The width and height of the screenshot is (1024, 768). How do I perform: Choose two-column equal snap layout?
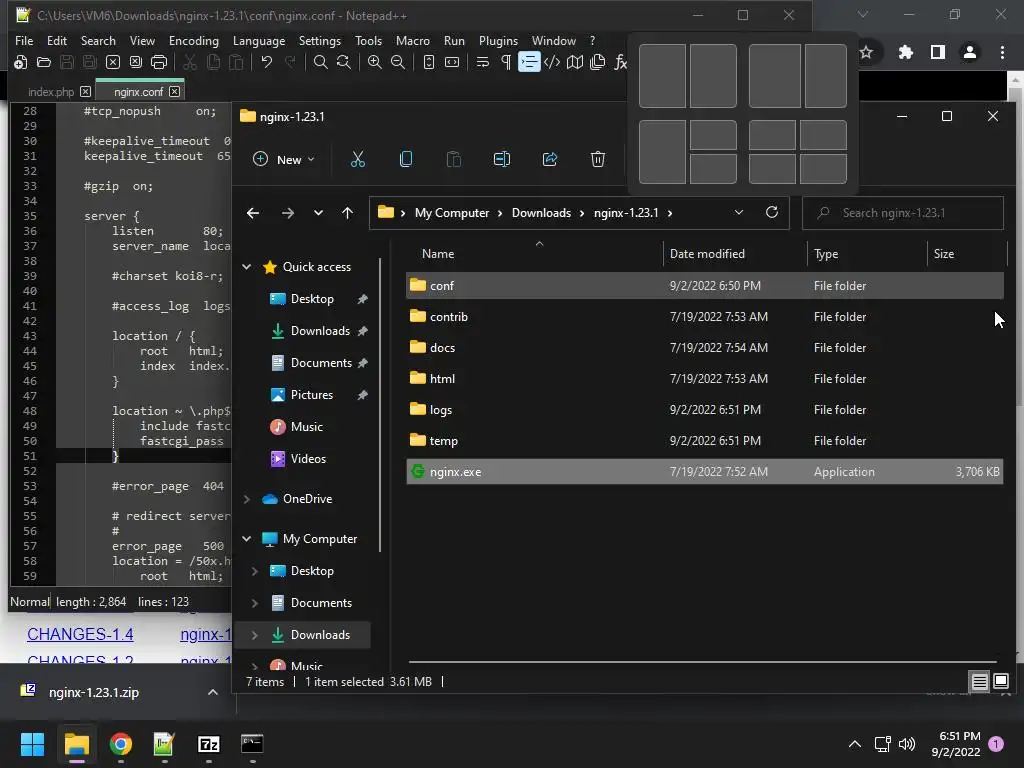[x=688, y=76]
